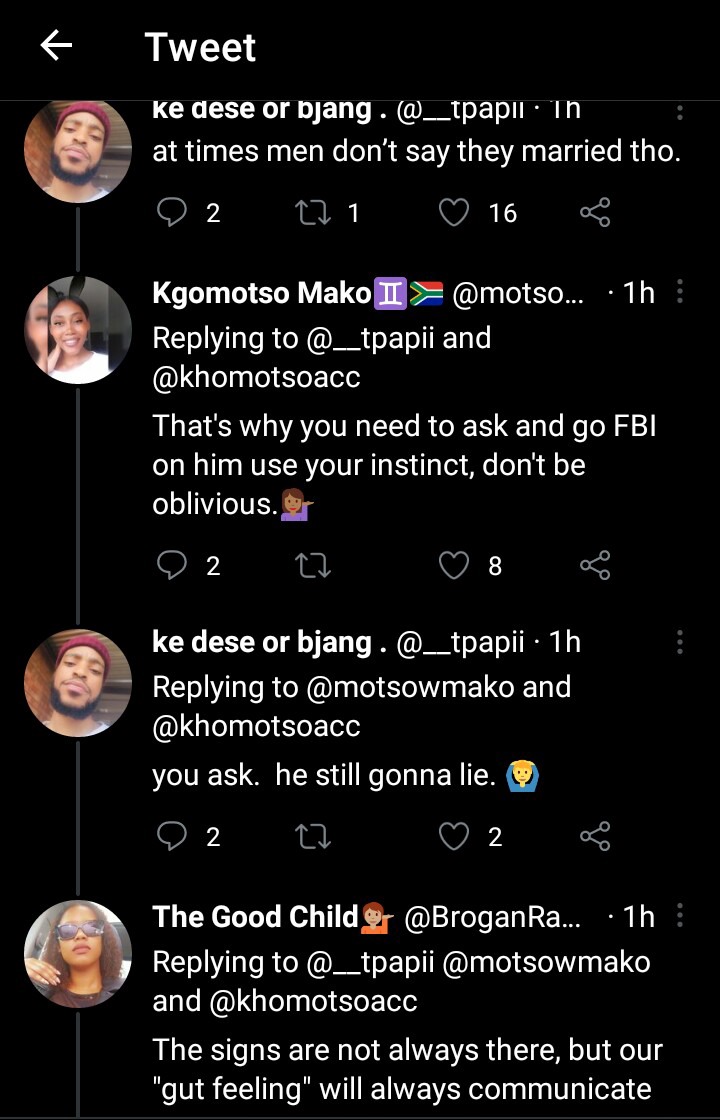Like the "he still gonna lie" tweet
This screenshot has width=720, height=1120.
pos(455,836)
